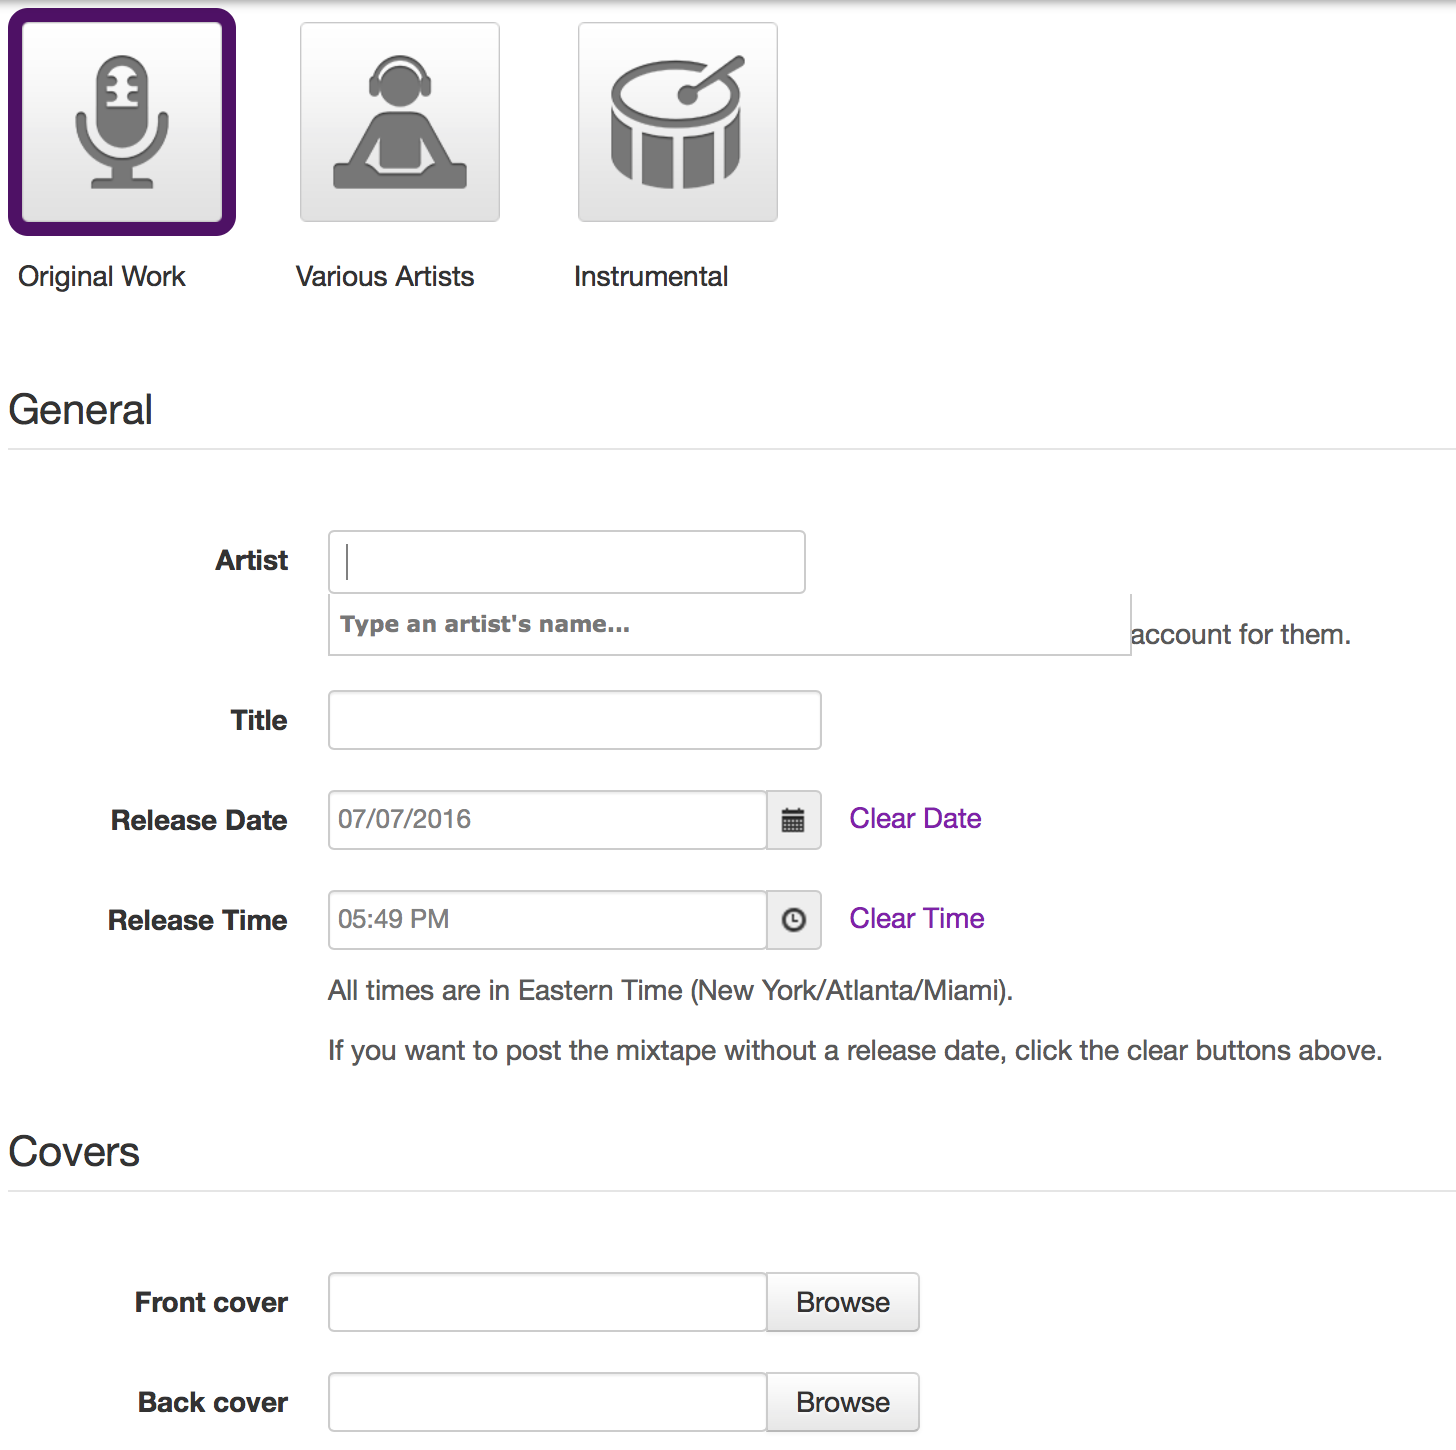Choose the Various Artists DJ icon

400,122
